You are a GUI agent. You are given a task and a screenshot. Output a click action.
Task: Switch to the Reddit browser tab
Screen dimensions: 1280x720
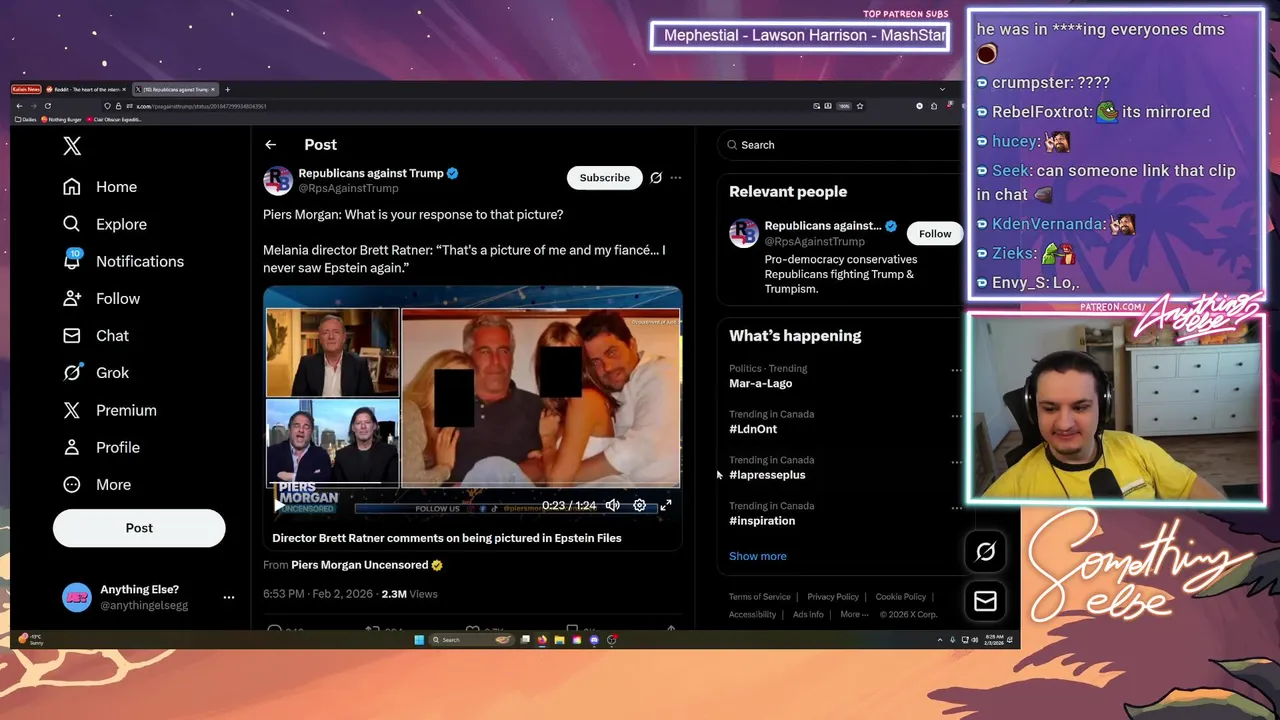coord(86,90)
